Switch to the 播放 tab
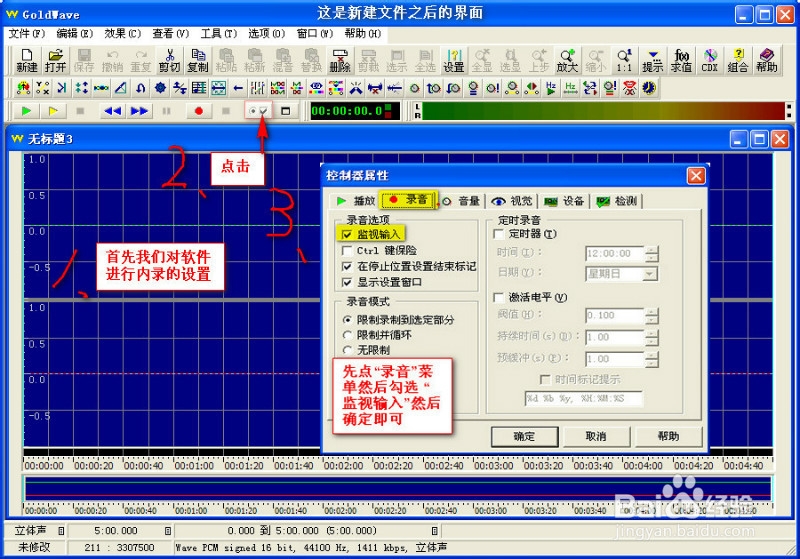The width and height of the screenshot is (800, 559). [x=356, y=201]
